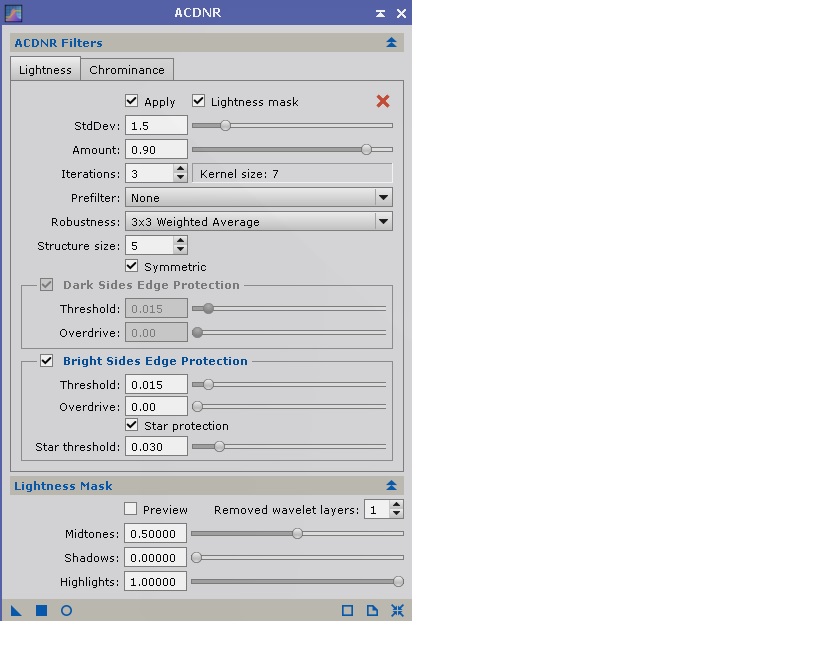This screenshot has width=838, height=645.
Task: Uncheck the Star protection option
Action: (132, 425)
